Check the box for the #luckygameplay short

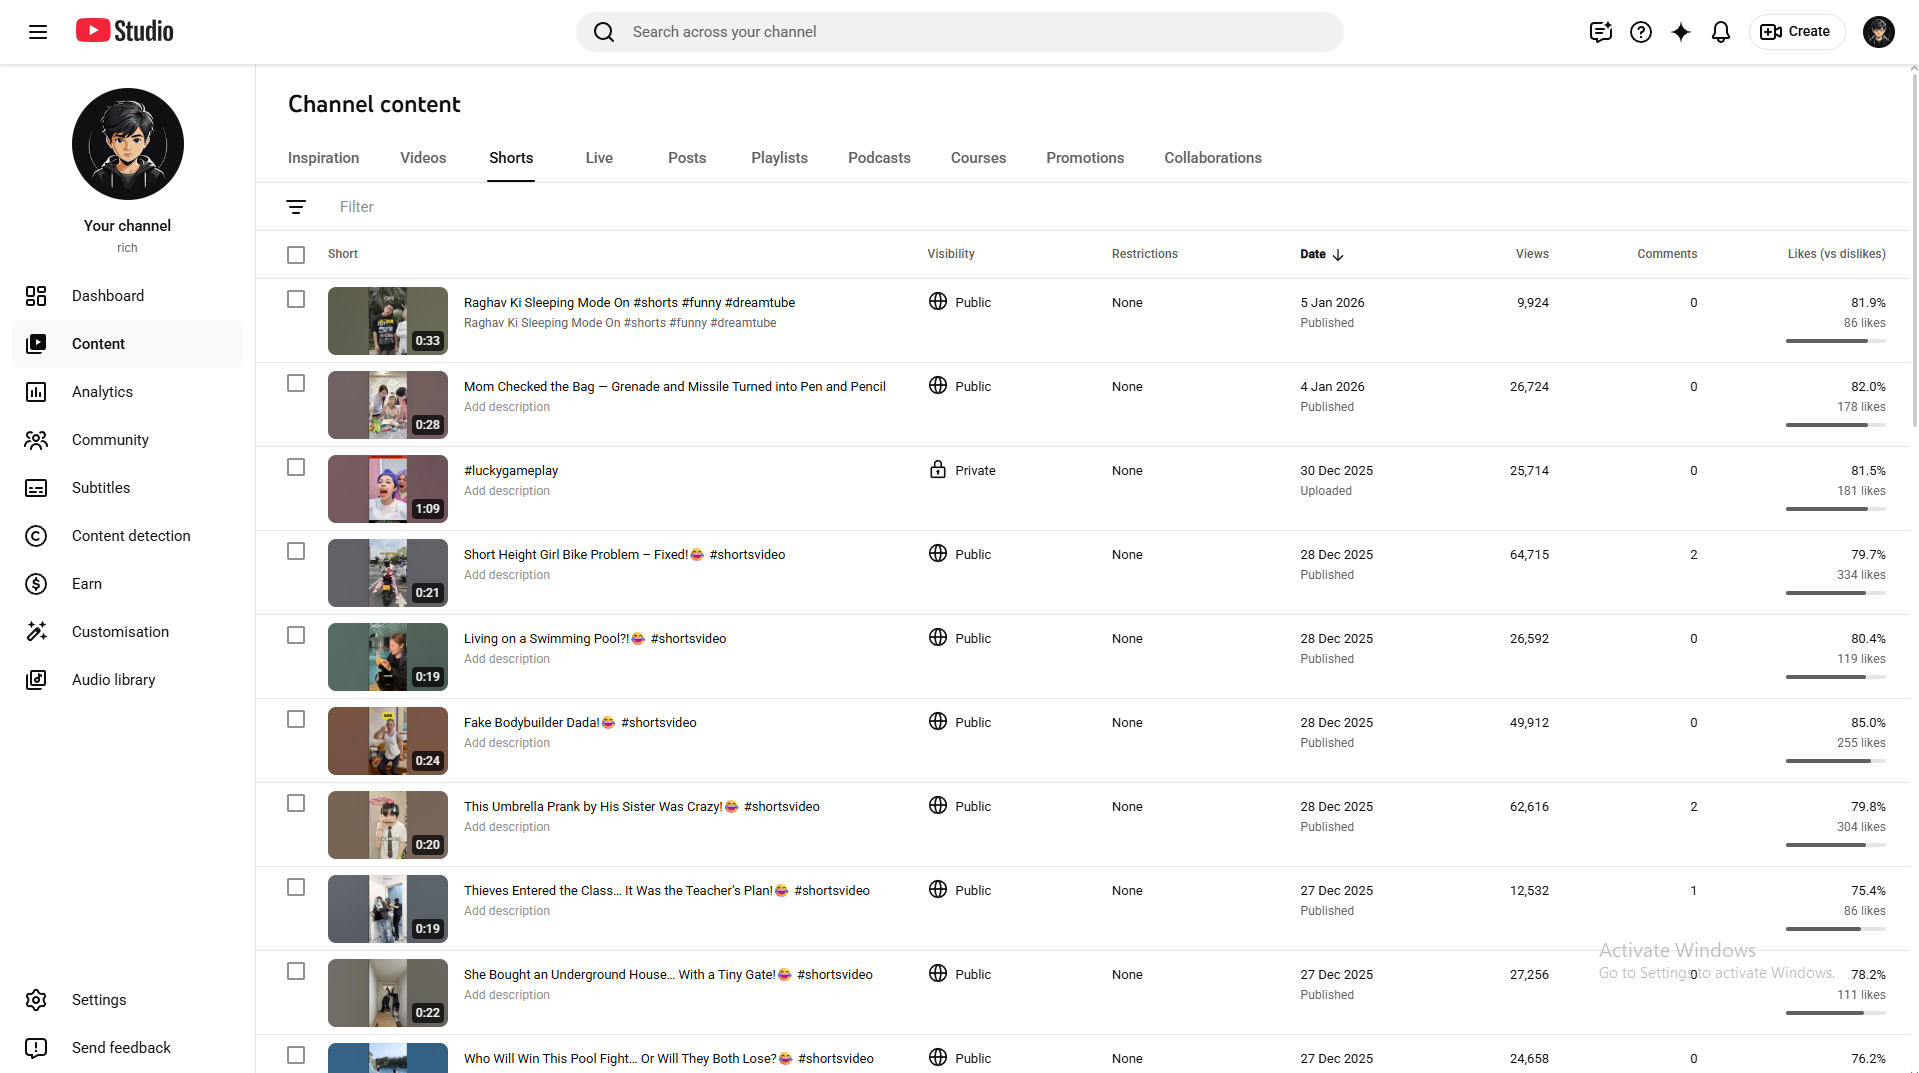coord(296,466)
